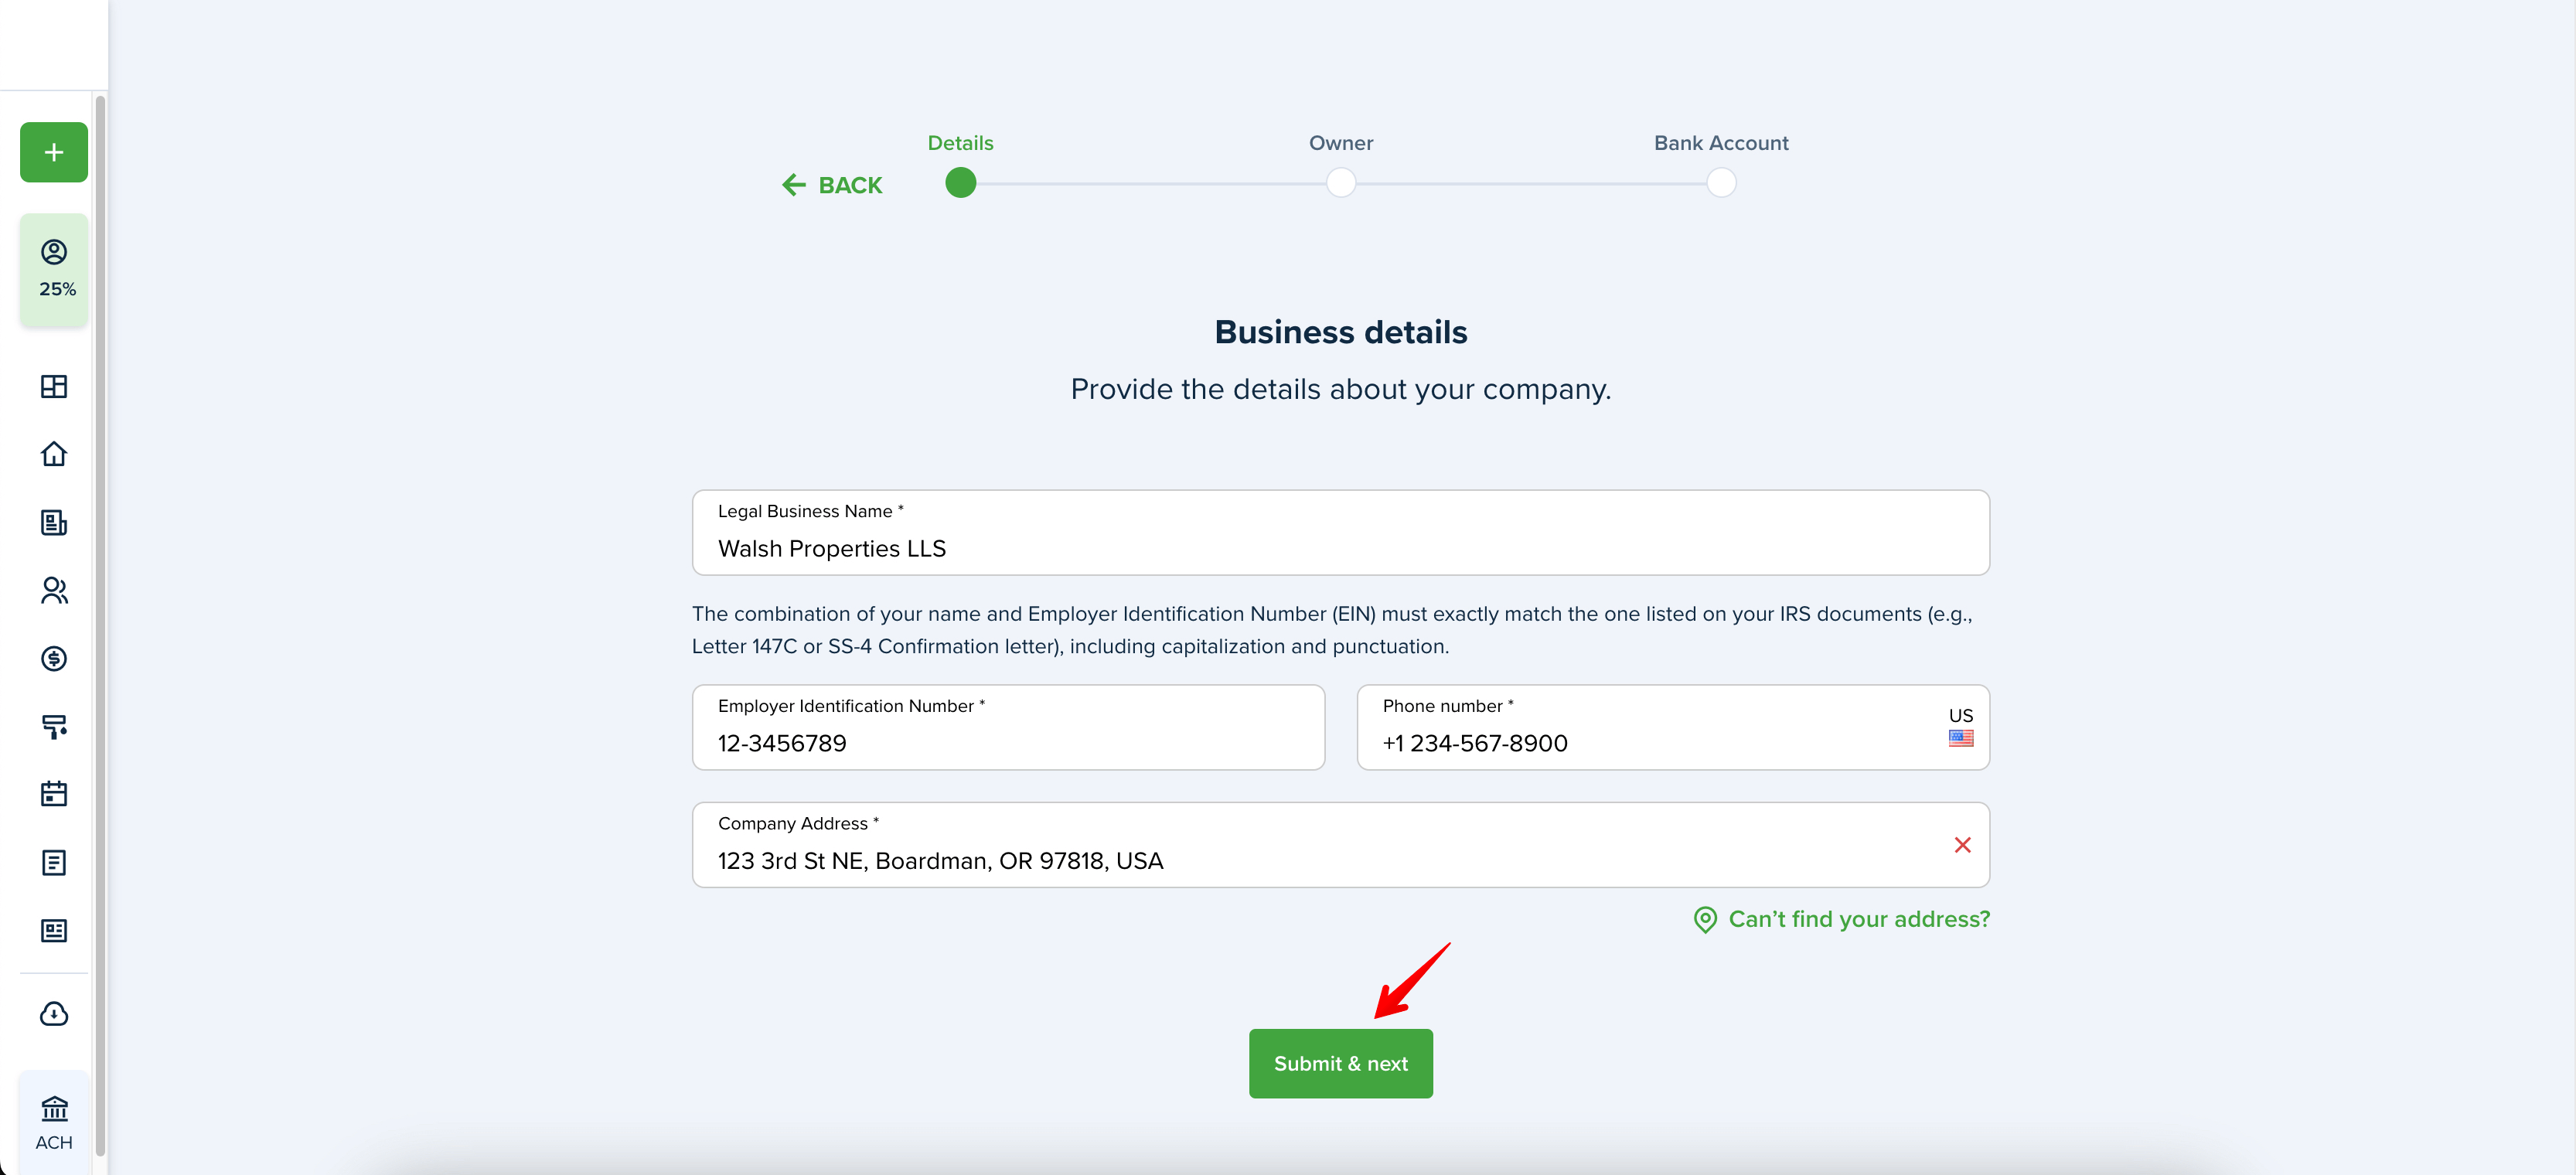This screenshot has width=2576, height=1175.
Task: Open the calendar icon in sidebar
Action: pyautogui.click(x=54, y=794)
